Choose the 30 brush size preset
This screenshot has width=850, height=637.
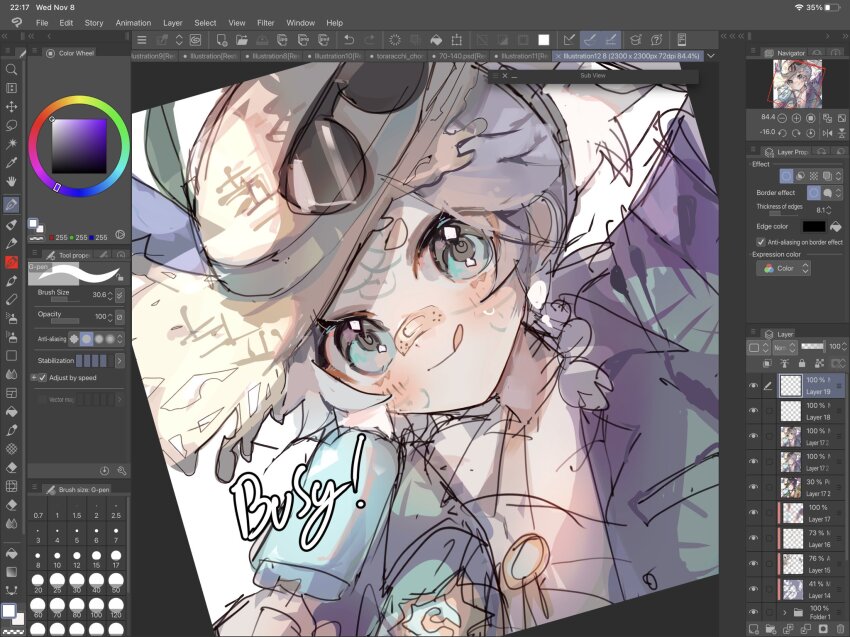click(x=76, y=583)
